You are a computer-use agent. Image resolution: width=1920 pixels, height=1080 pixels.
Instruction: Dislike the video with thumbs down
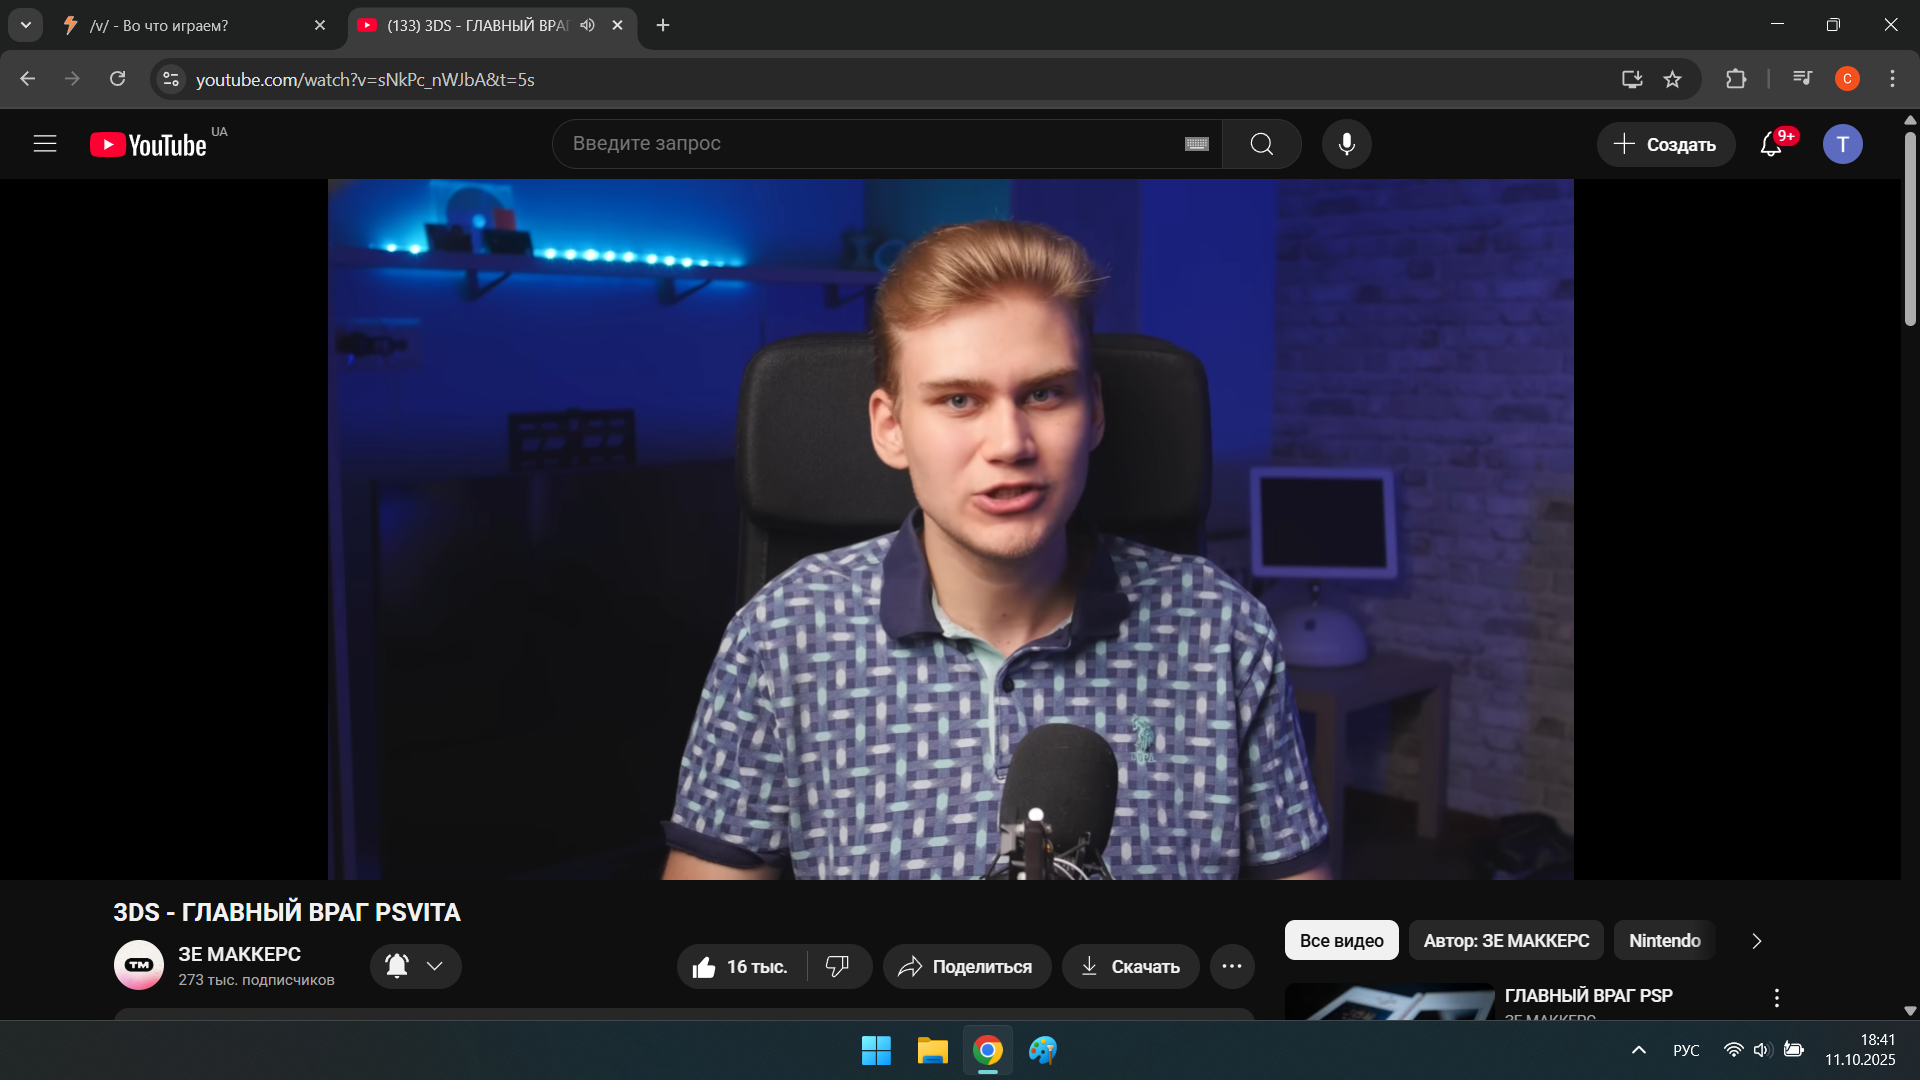[837, 966]
